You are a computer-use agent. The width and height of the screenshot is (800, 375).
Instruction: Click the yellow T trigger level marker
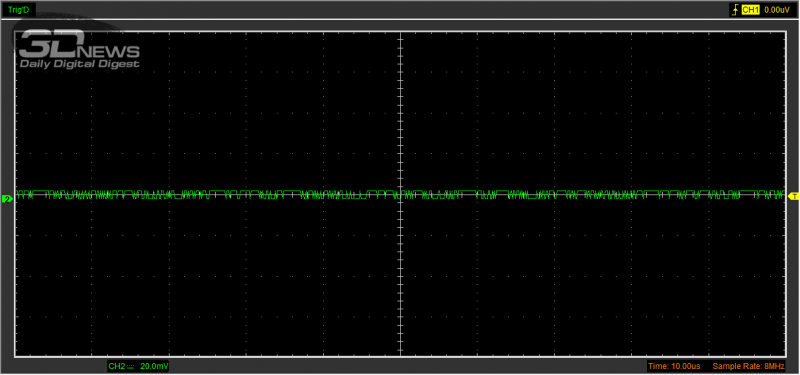[x=793, y=196]
